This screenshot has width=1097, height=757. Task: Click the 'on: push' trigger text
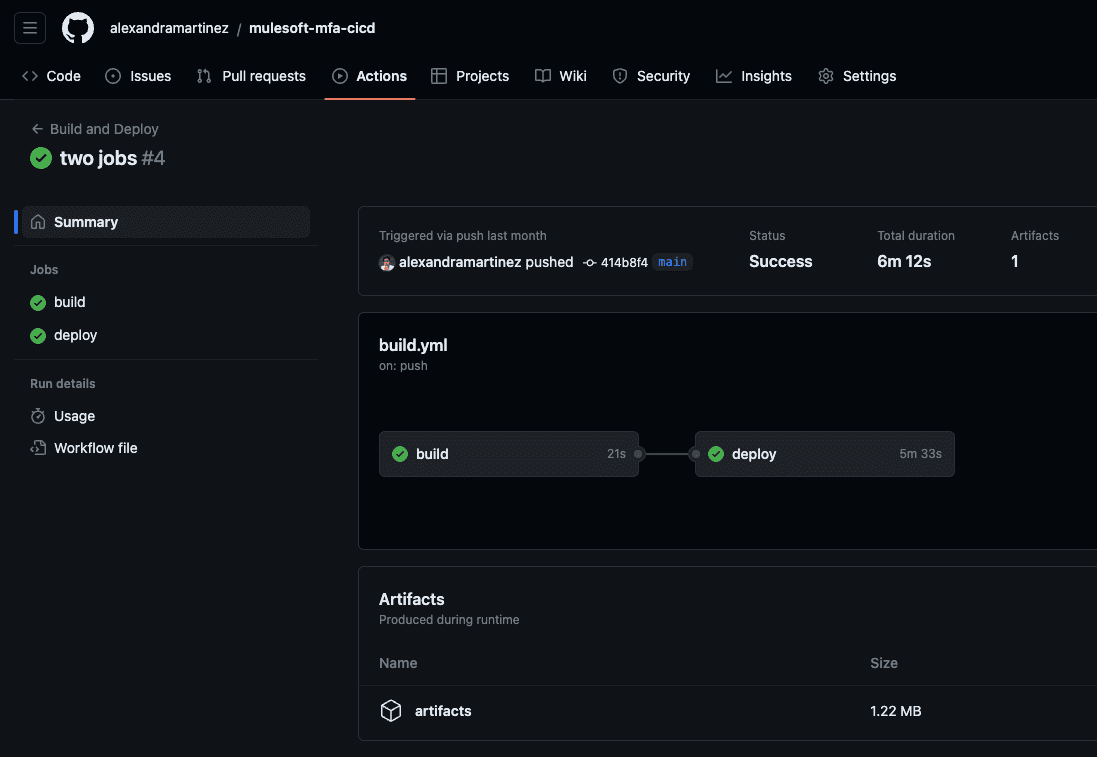tap(403, 366)
